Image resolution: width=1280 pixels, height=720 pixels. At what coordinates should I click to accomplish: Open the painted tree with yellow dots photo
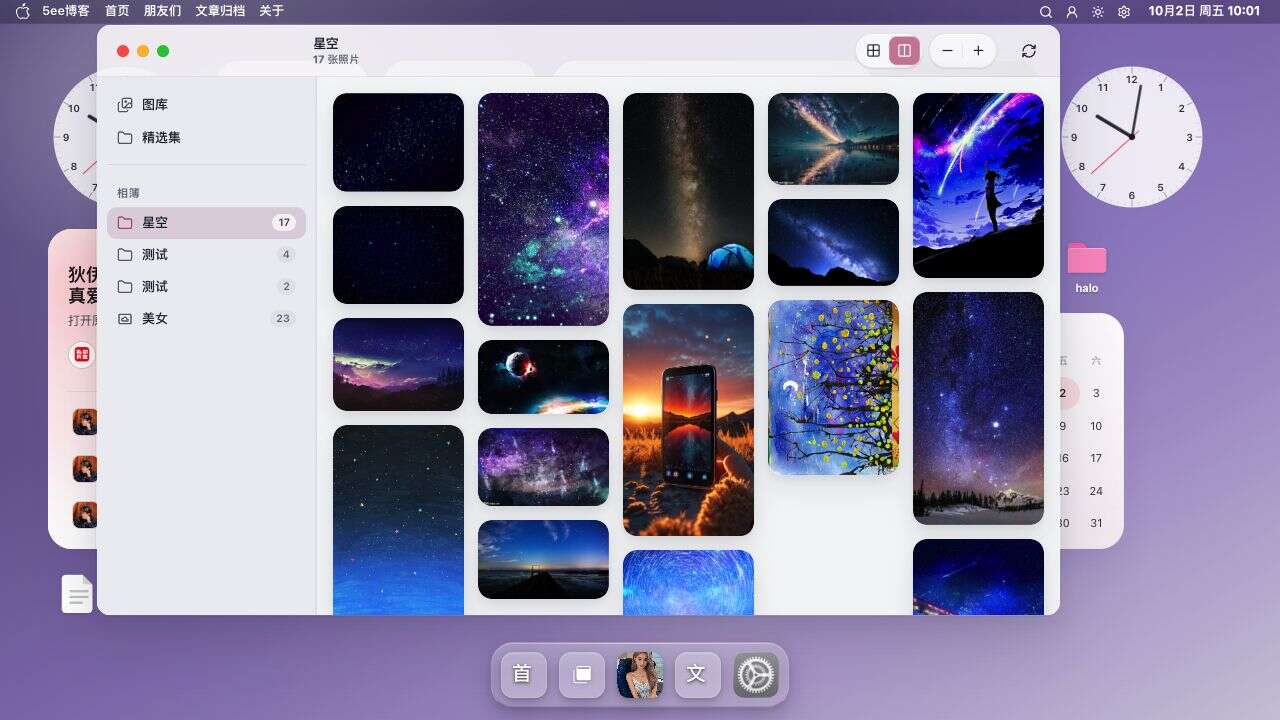point(833,387)
